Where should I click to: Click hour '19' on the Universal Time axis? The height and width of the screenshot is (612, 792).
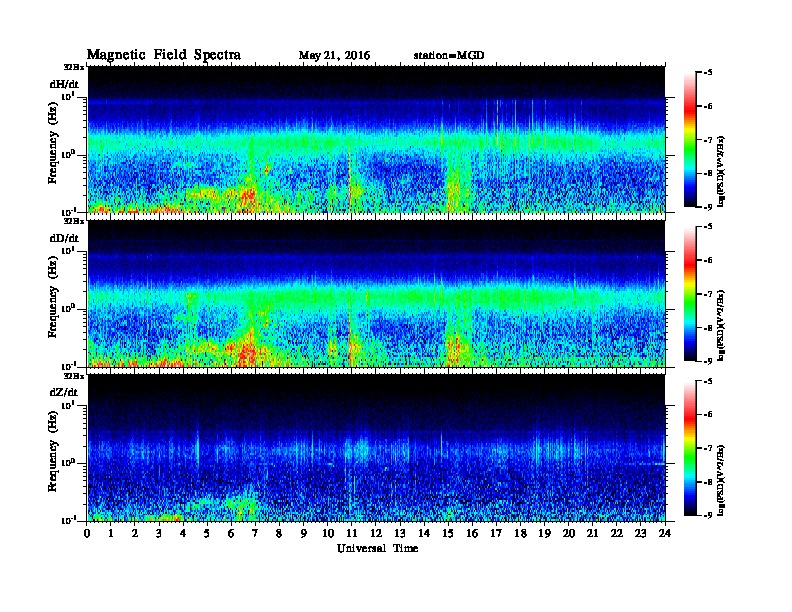tap(544, 533)
